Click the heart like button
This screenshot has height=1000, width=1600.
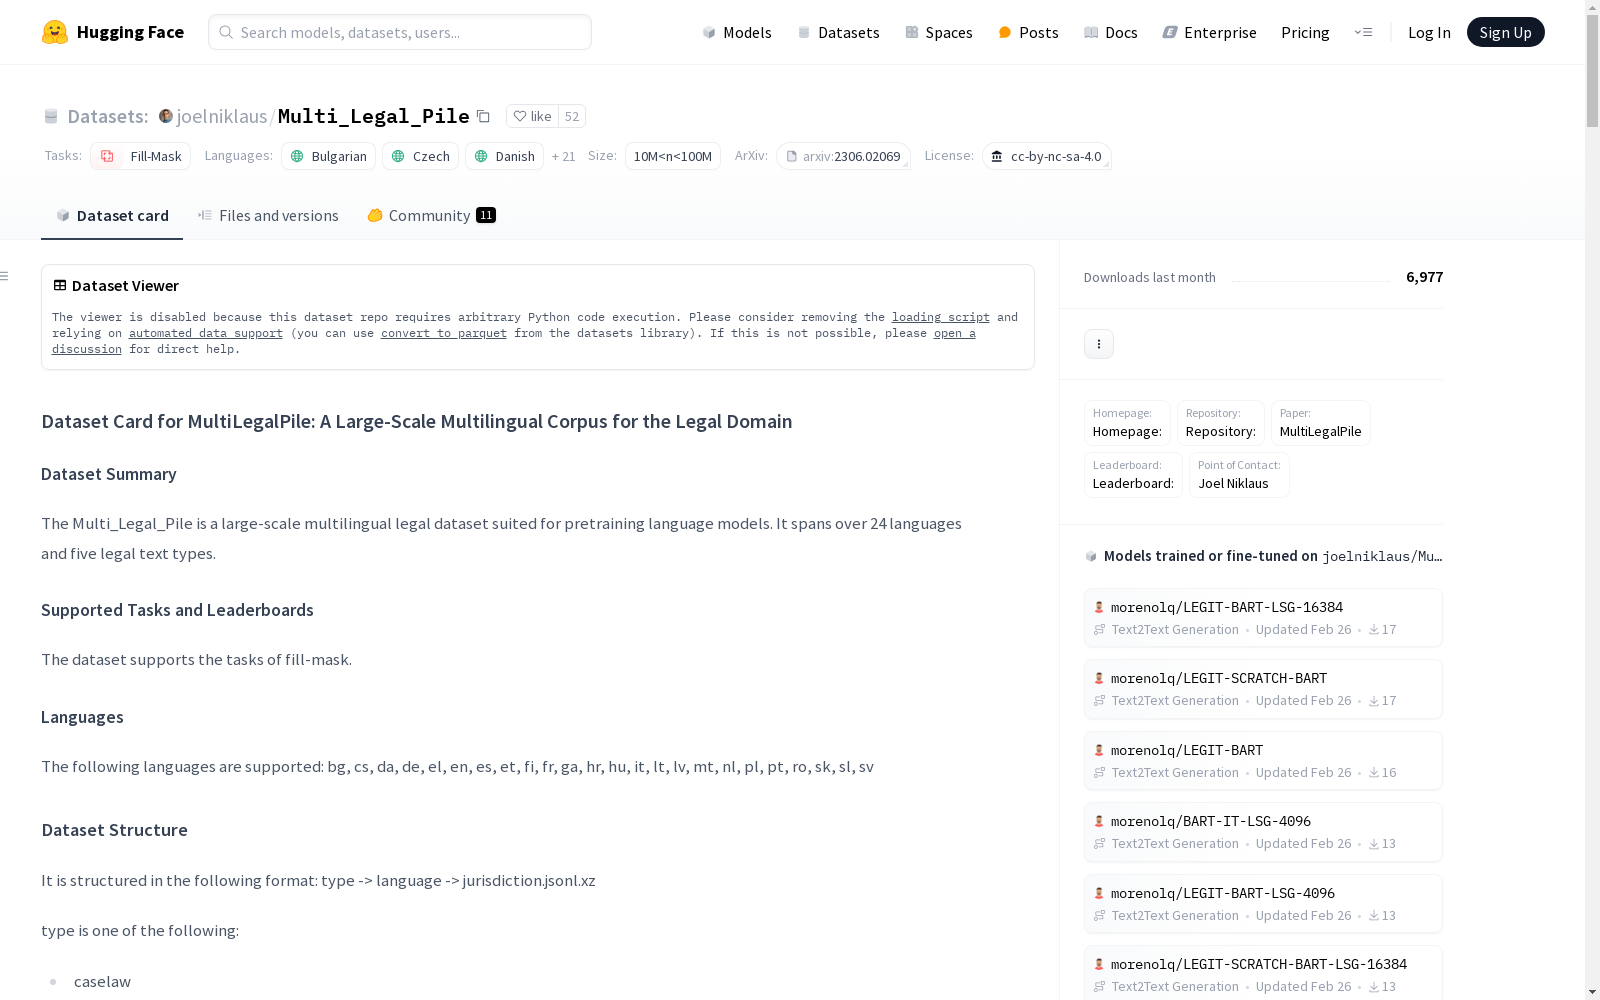[x=532, y=116]
